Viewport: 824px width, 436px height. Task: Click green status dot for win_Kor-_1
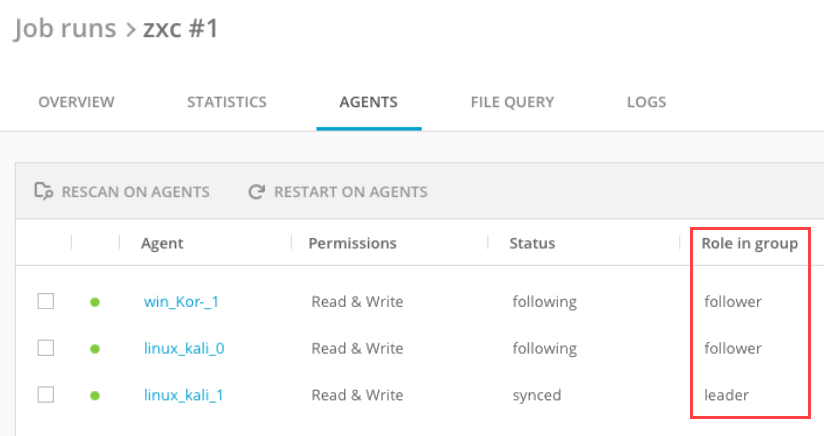(x=95, y=302)
